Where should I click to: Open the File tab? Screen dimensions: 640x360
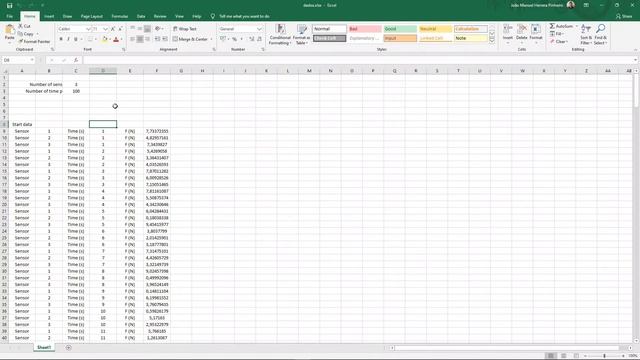click(10, 16)
